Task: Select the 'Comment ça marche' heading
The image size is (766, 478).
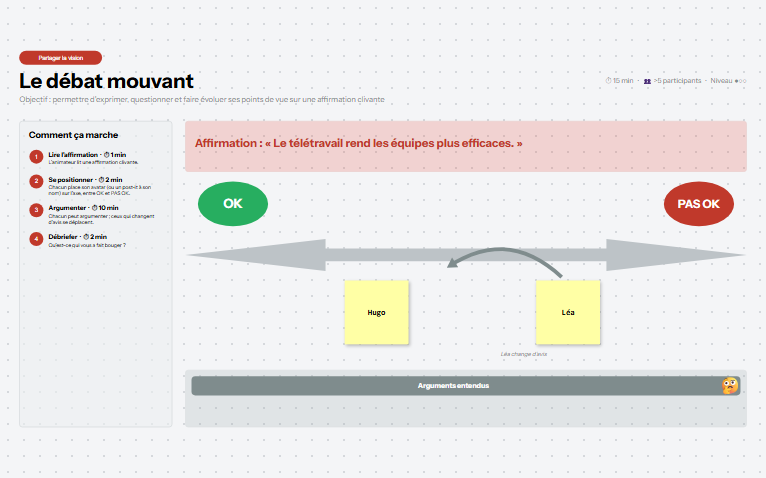Action: click(73, 135)
